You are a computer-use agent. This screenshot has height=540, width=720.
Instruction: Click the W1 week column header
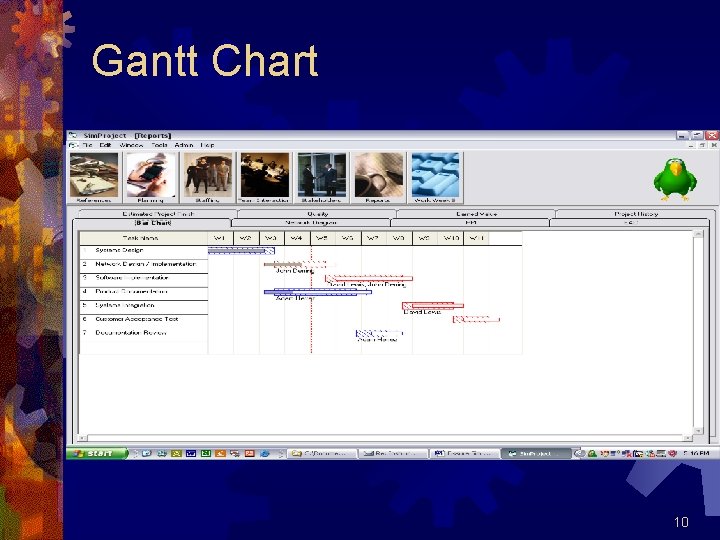[x=220, y=238]
